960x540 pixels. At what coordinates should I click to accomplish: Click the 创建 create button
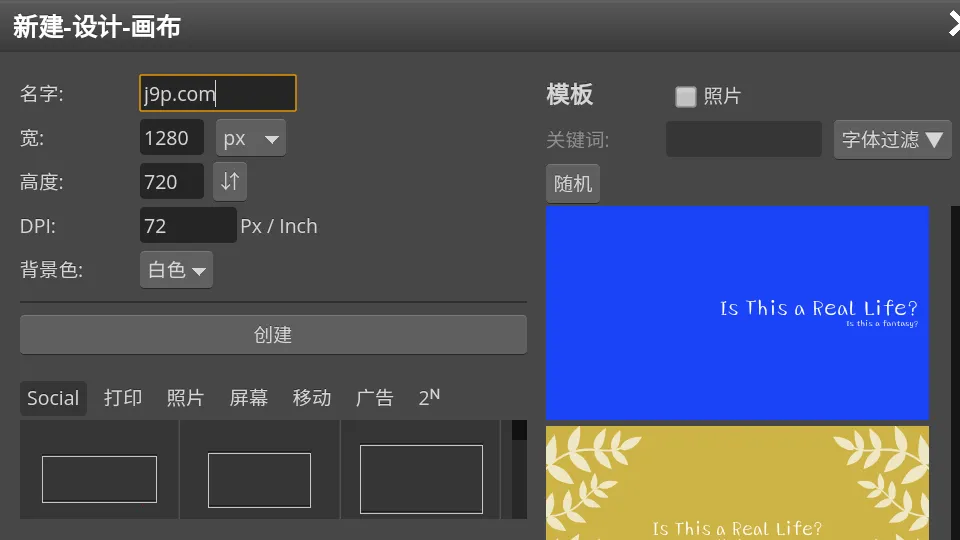tap(273, 335)
